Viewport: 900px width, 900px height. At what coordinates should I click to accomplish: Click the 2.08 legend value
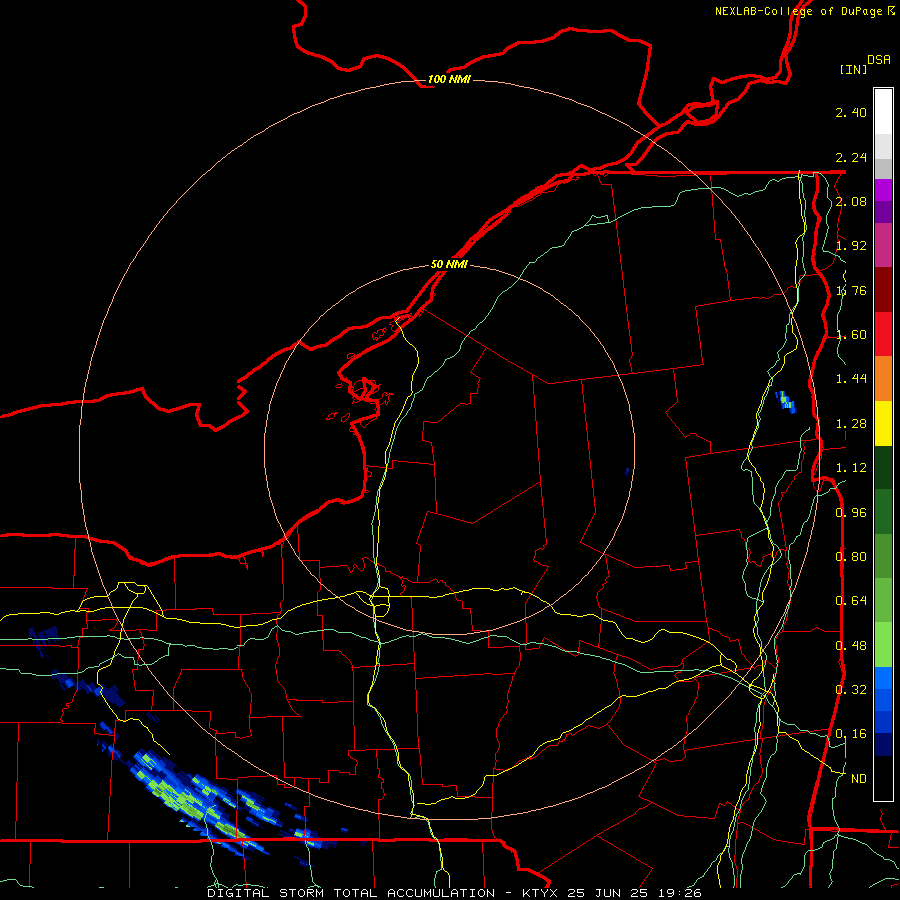(851, 201)
